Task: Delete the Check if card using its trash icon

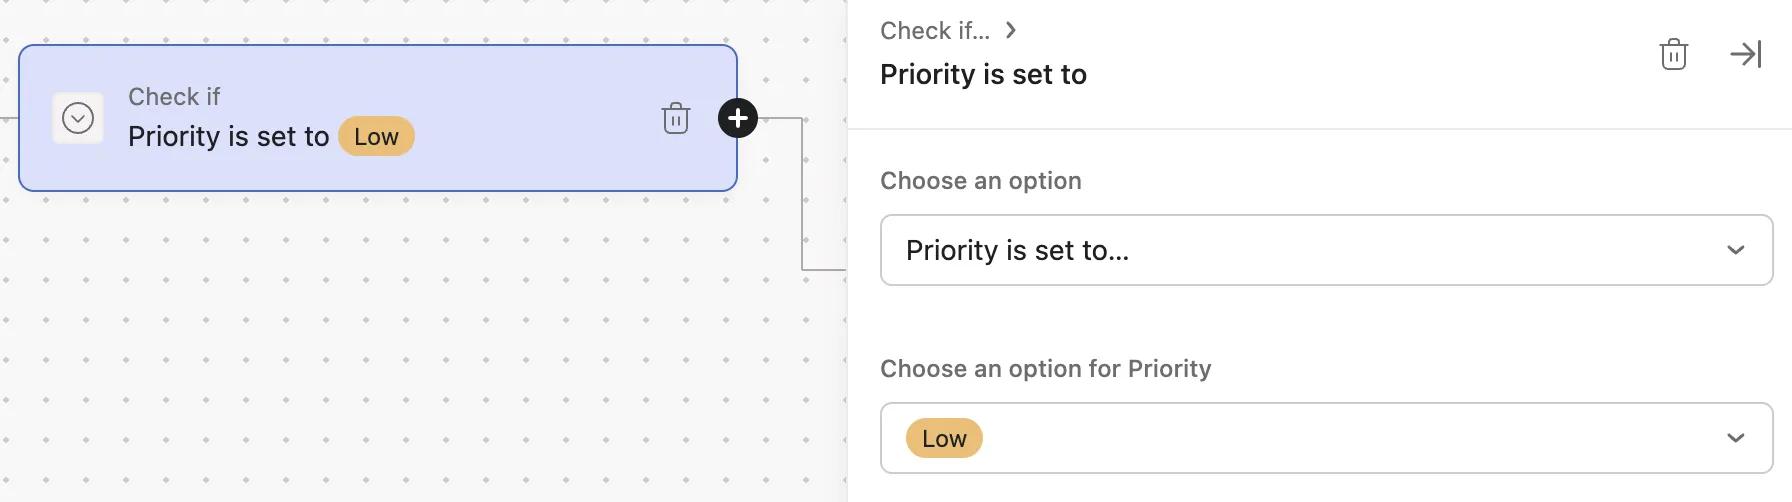Action: [676, 118]
